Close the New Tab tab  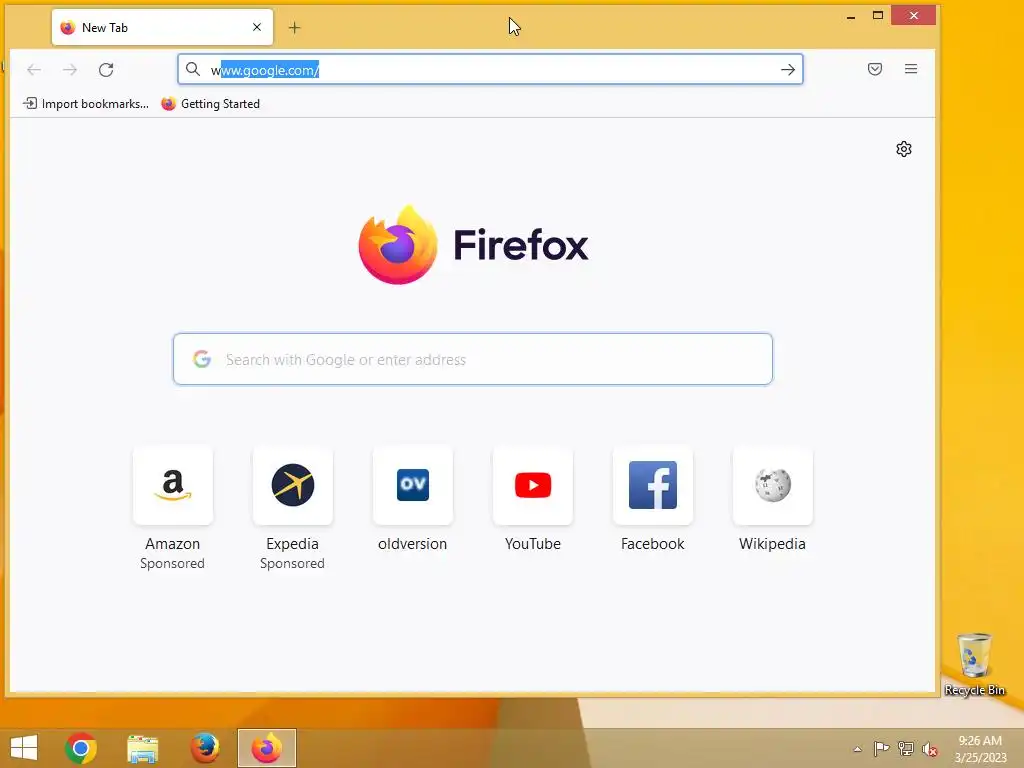(257, 27)
